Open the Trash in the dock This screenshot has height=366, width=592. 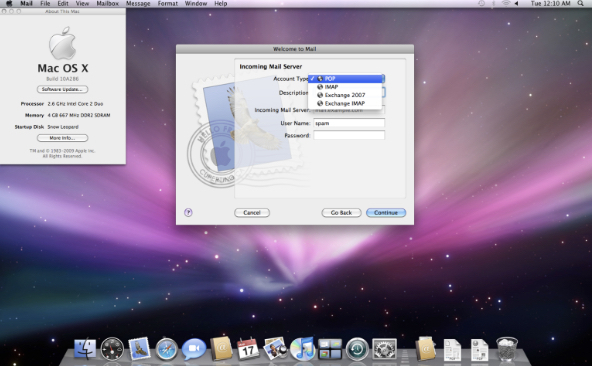coord(507,349)
